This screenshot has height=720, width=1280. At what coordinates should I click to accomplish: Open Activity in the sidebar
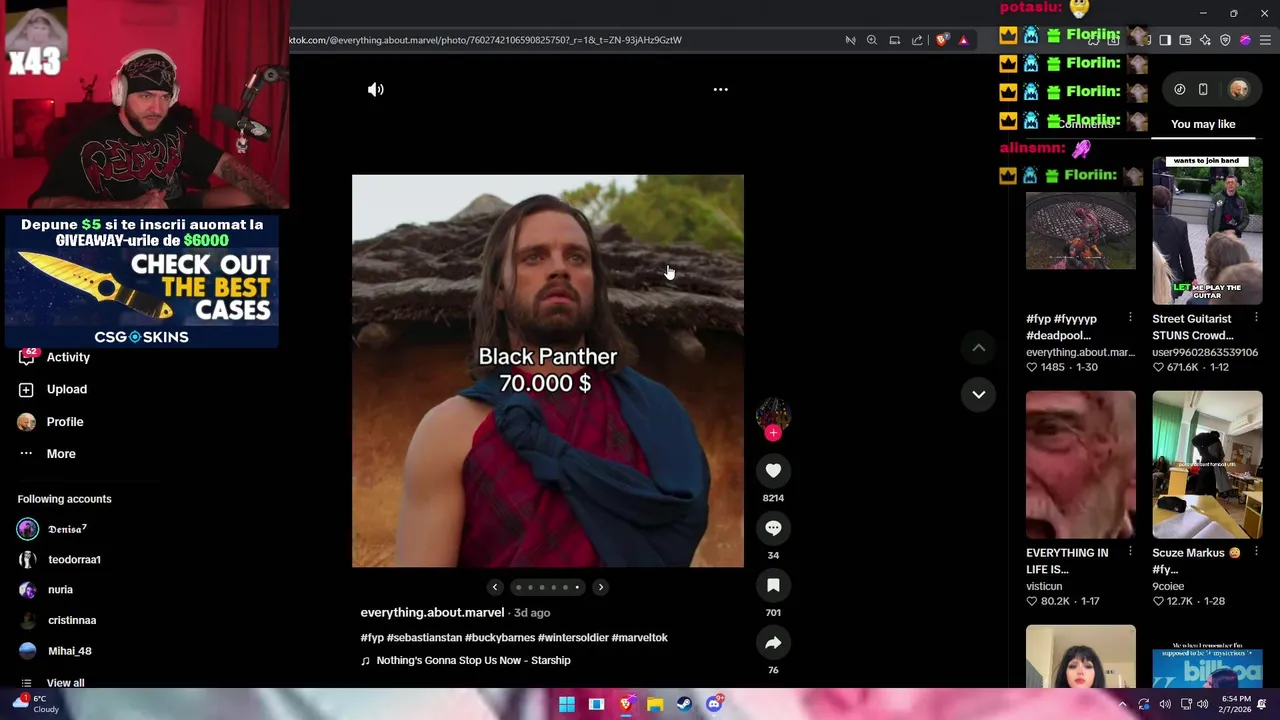click(68, 357)
